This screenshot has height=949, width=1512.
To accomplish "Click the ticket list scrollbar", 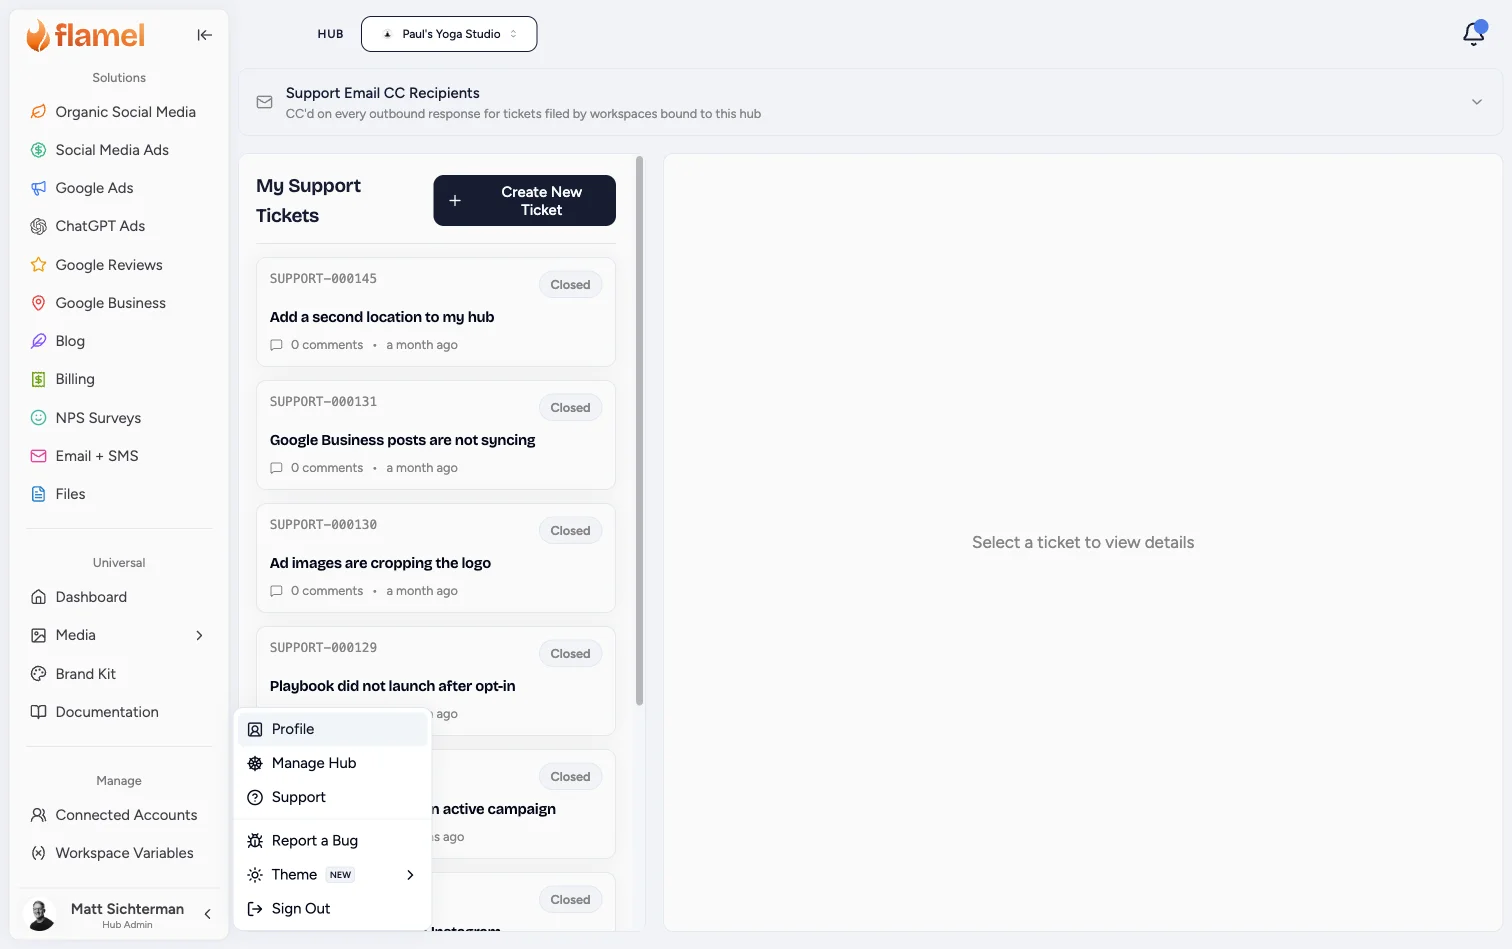I will pos(639,430).
